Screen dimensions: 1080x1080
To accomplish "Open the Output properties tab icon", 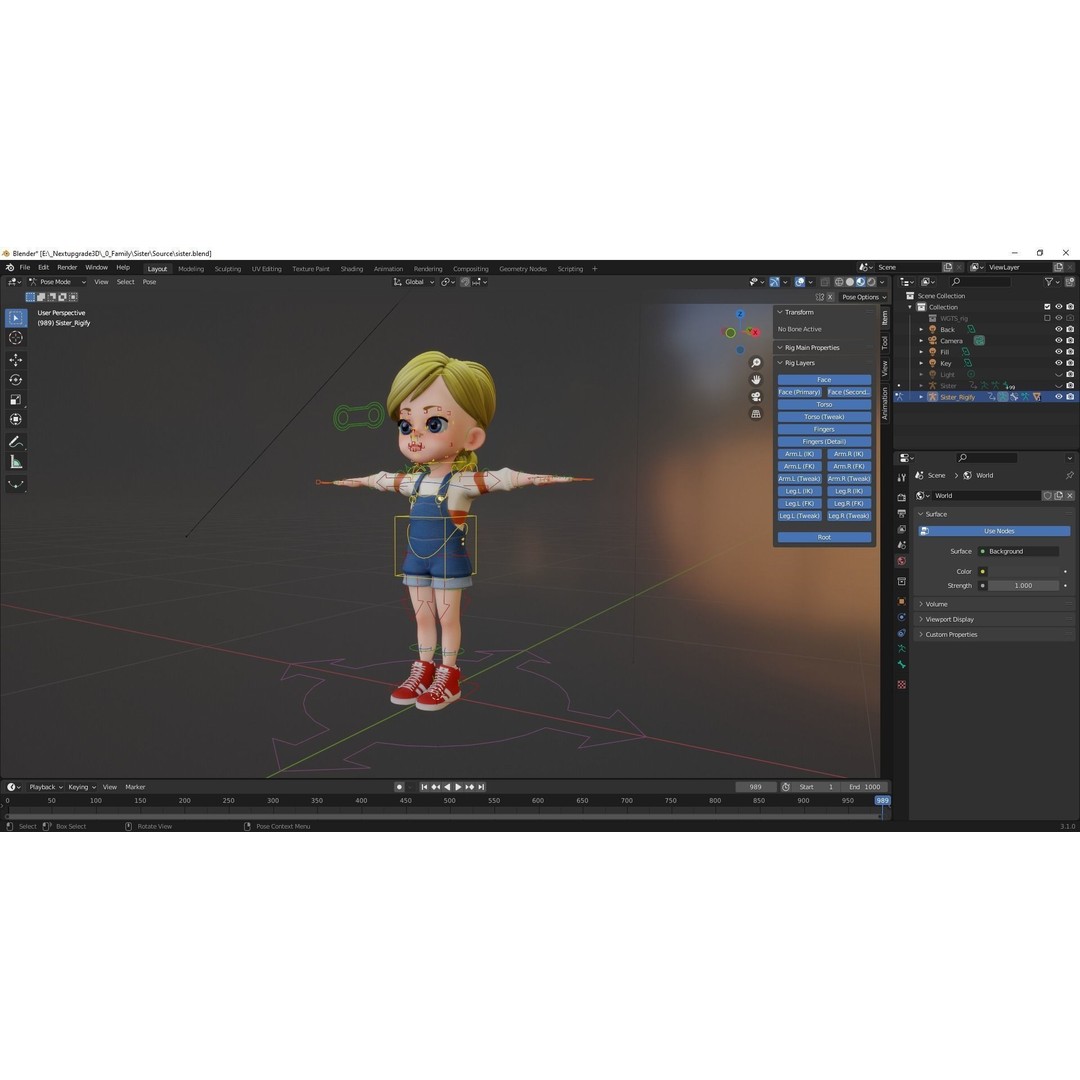I will pyautogui.click(x=902, y=513).
